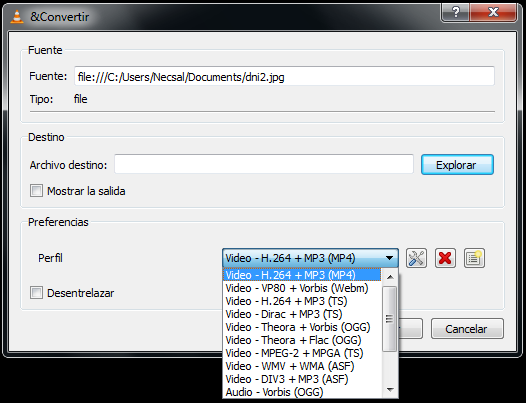This screenshot has width=526, height=403.
Task: Pick Video - WMV + WMA (ASF)
Action: pos(302,366)
